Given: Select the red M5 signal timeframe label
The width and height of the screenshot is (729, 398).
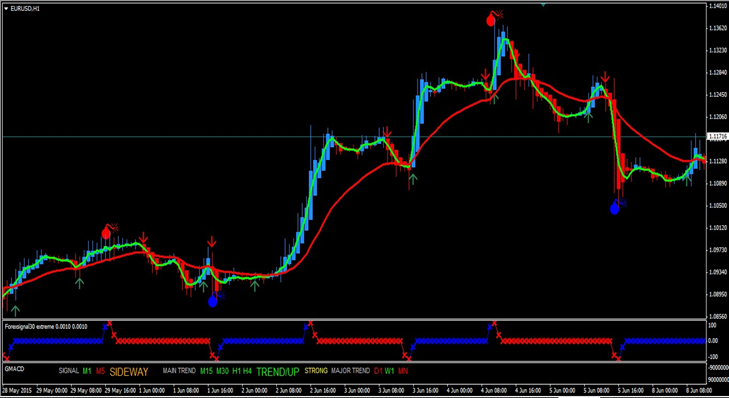Looking at the screenshot, I should pyautogui.click(x=100, y=371).
